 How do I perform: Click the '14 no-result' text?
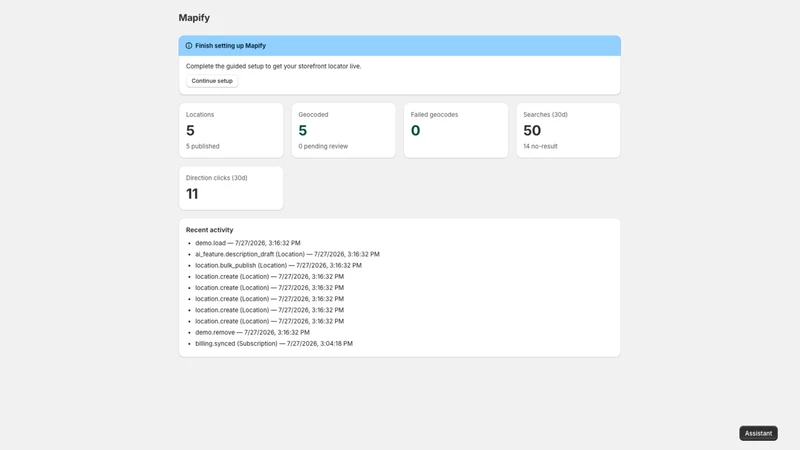[x=540, y=146]
